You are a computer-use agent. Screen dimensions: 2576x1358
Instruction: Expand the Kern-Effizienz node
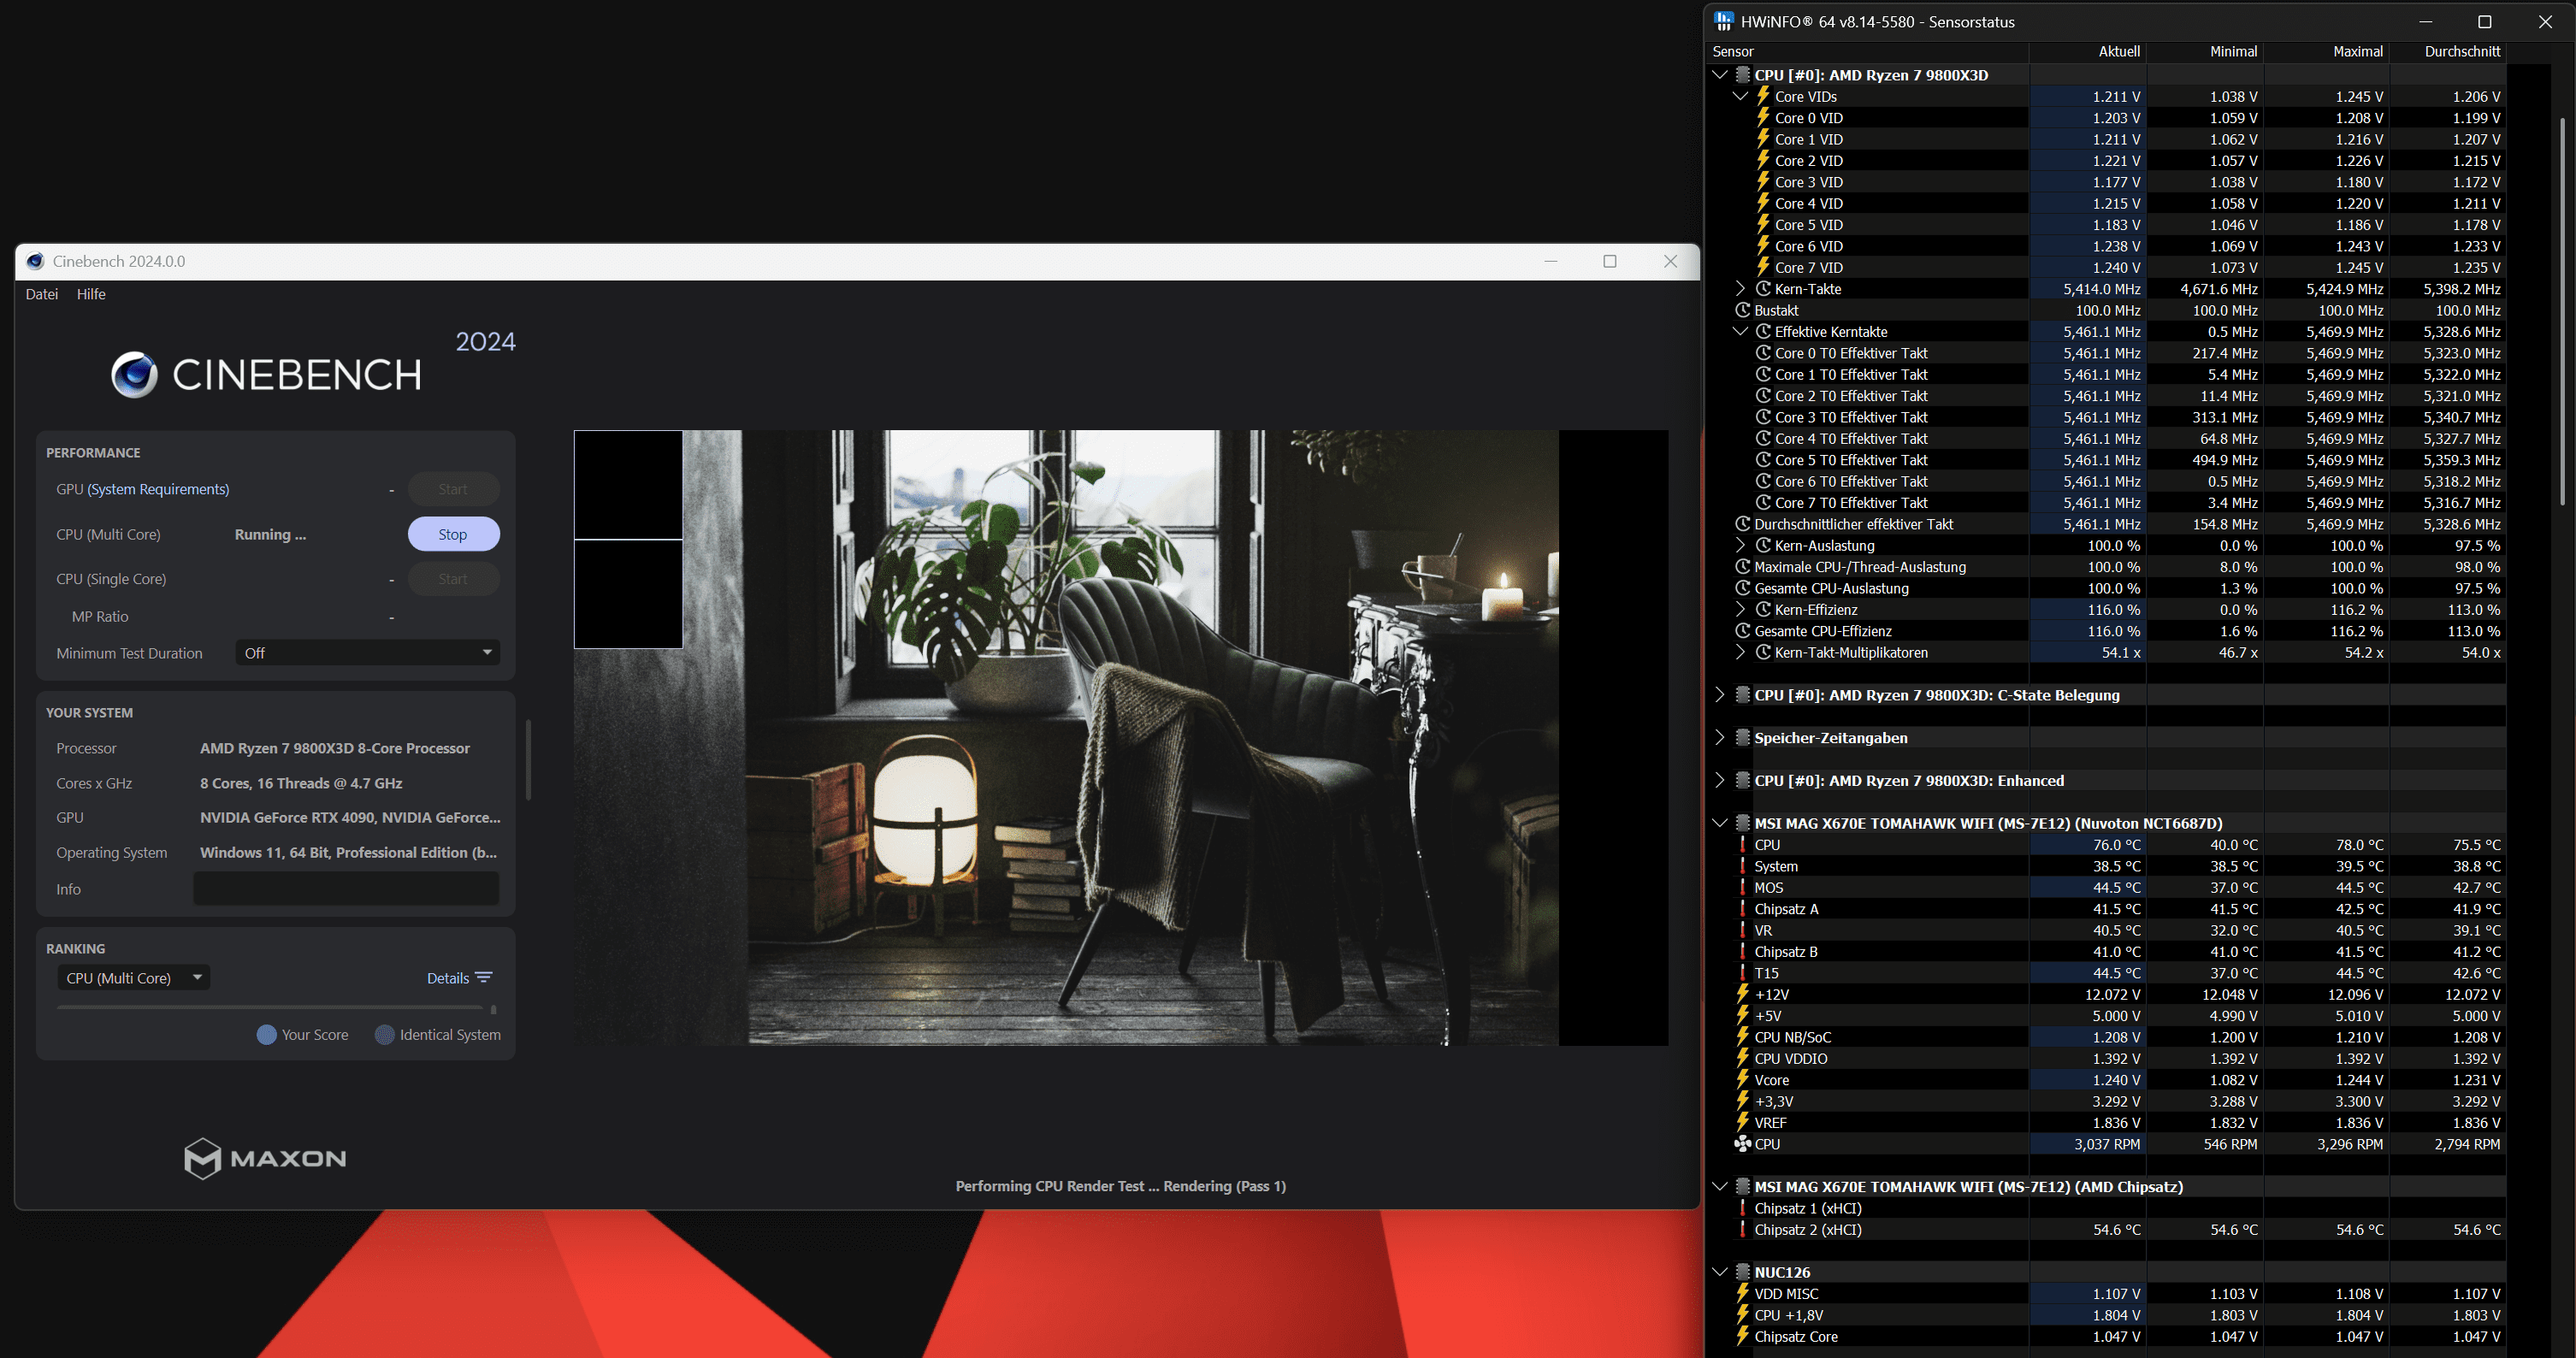click(1740, 610)
